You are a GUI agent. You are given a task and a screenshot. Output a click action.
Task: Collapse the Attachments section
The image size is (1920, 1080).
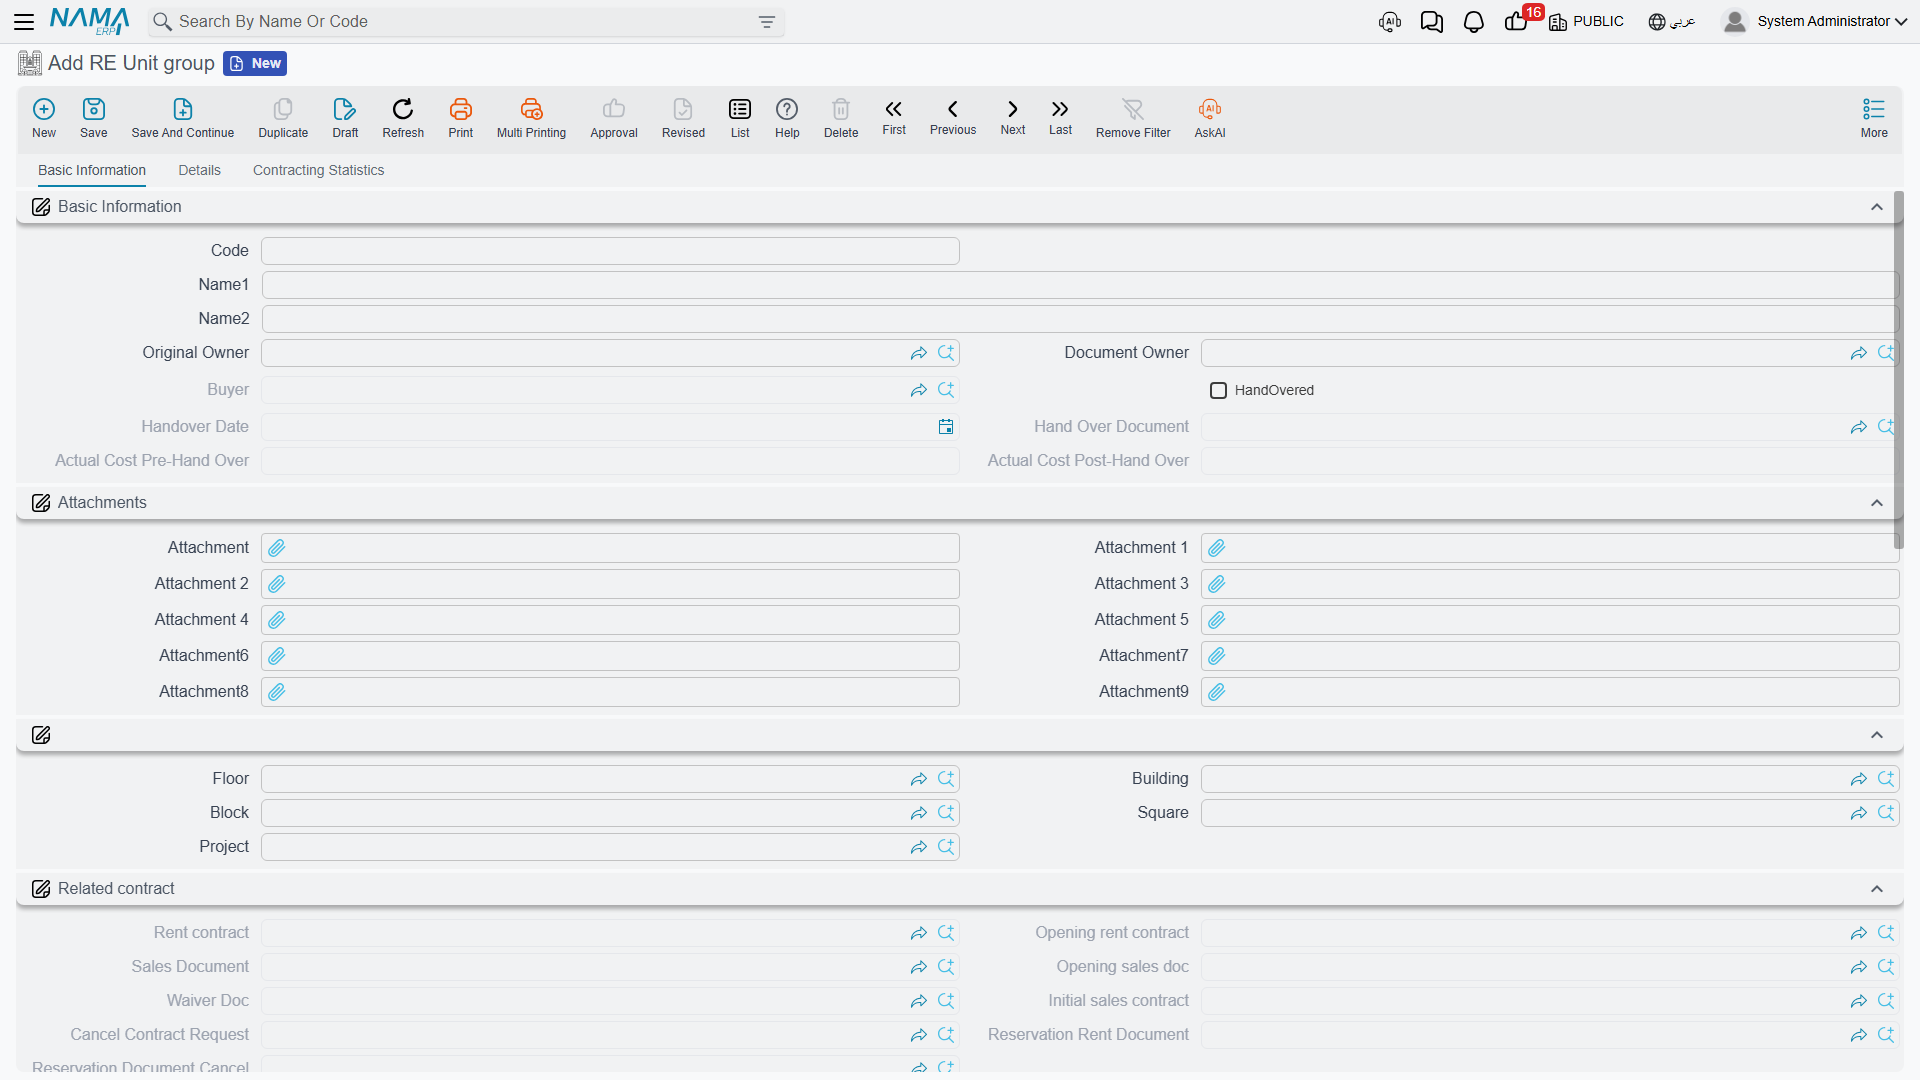(x=1877, y=503)
